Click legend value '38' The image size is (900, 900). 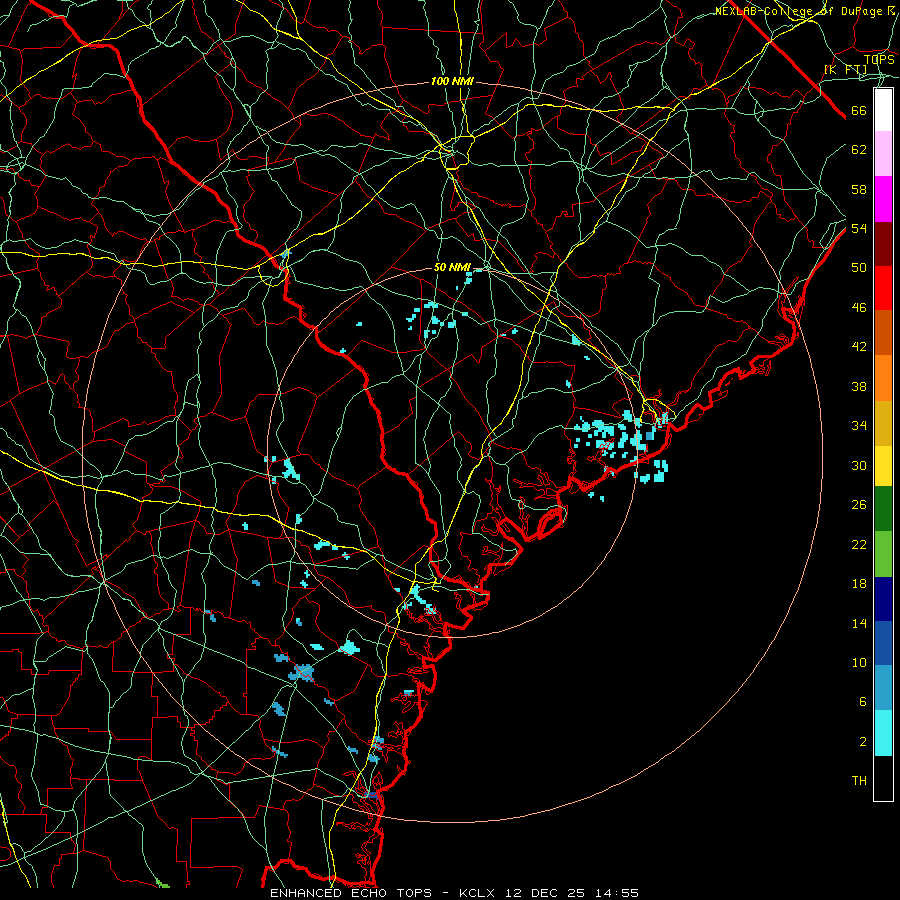pos(859,386)
